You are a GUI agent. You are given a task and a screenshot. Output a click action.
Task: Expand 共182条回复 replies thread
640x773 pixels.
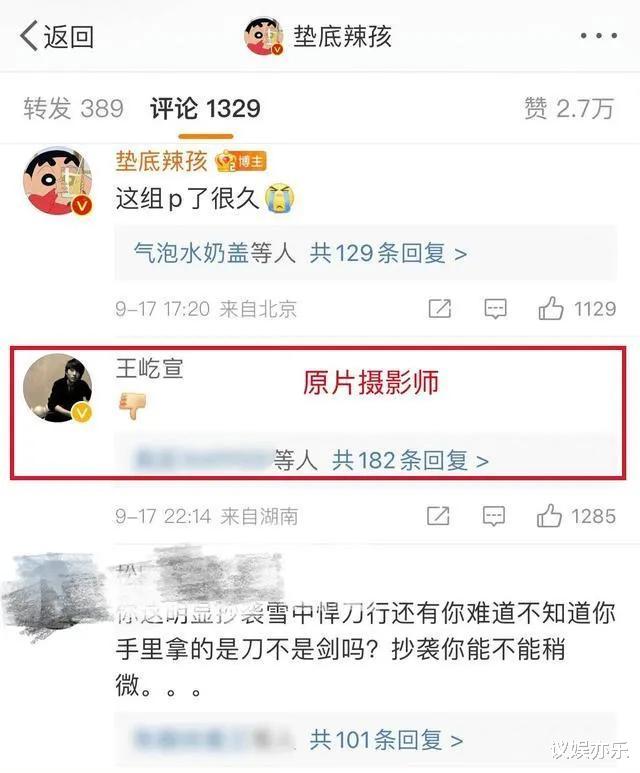410,461
